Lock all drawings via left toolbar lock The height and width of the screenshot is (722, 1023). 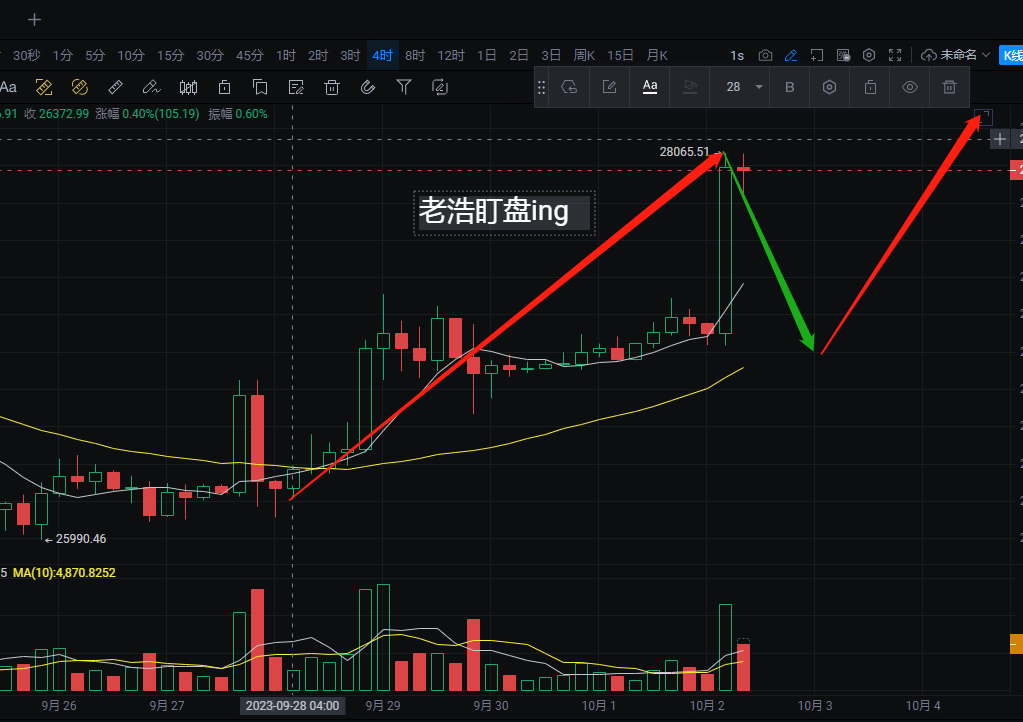click(224, 87)
